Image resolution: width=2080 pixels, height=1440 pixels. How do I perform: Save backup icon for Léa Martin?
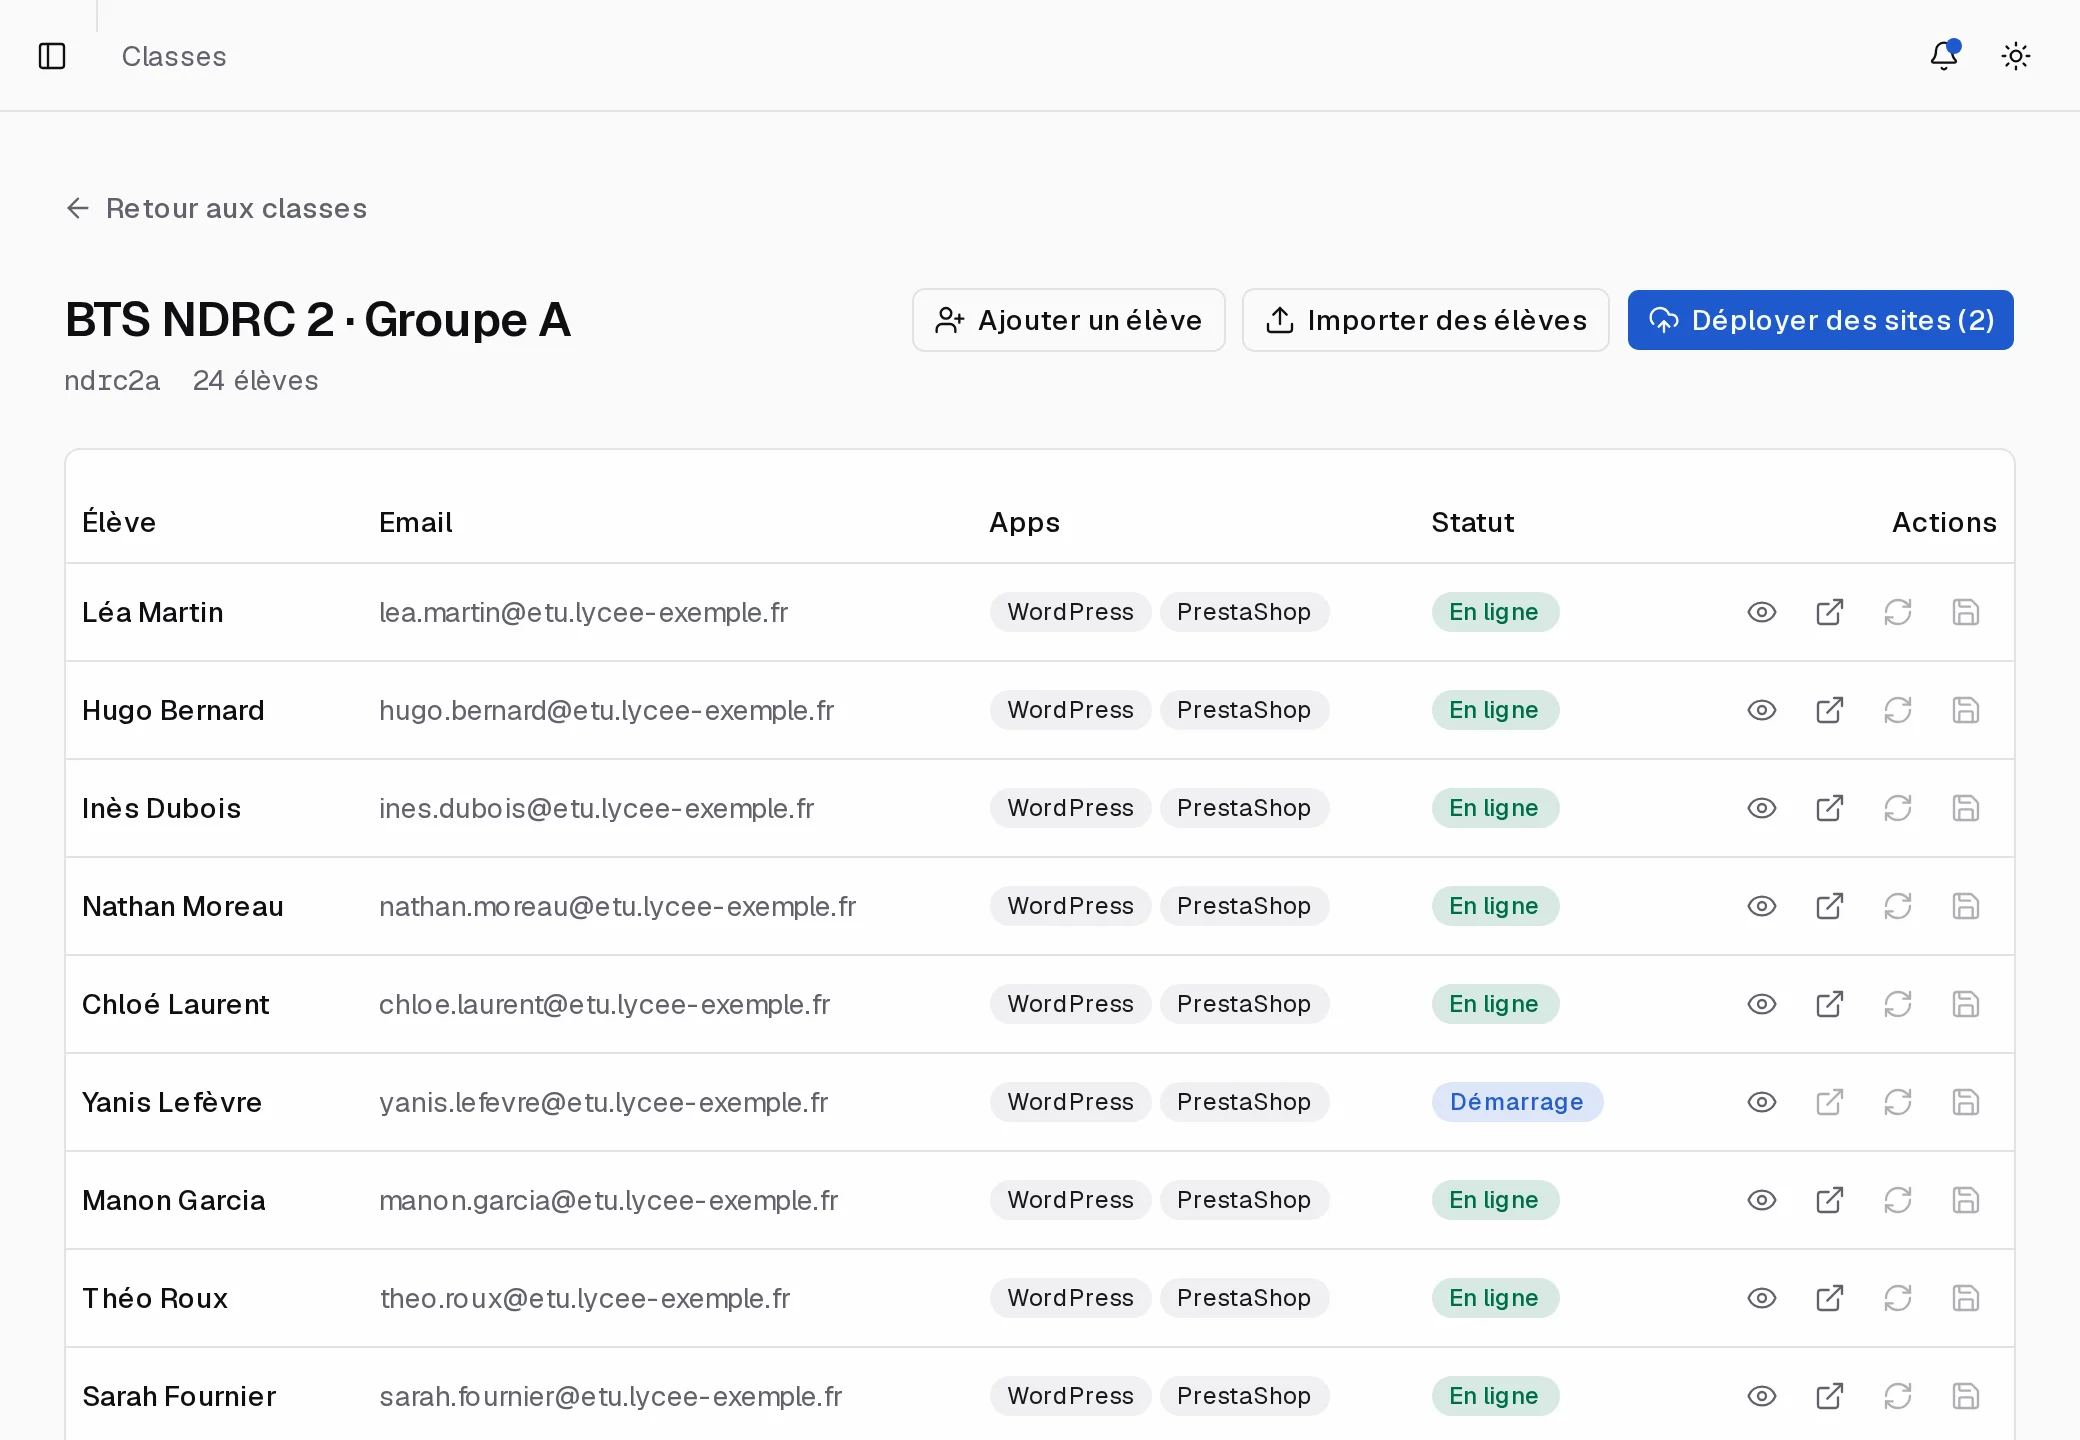pos(1966,612)
